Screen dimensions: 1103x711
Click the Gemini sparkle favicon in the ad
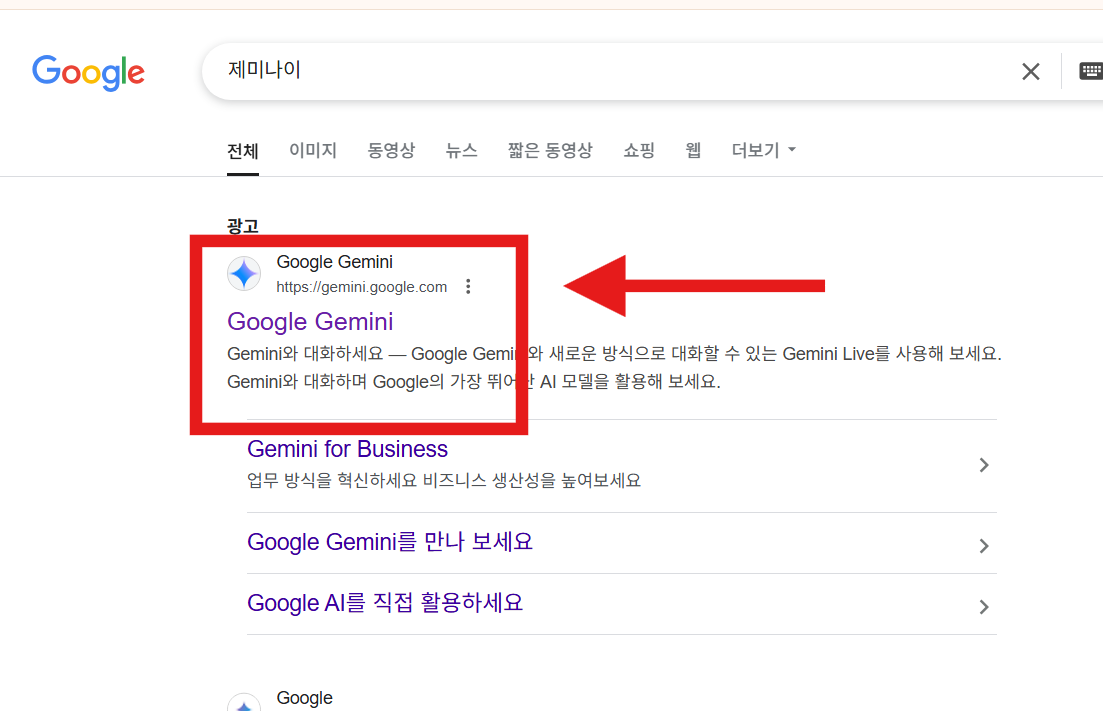click(x=244, y=274)
